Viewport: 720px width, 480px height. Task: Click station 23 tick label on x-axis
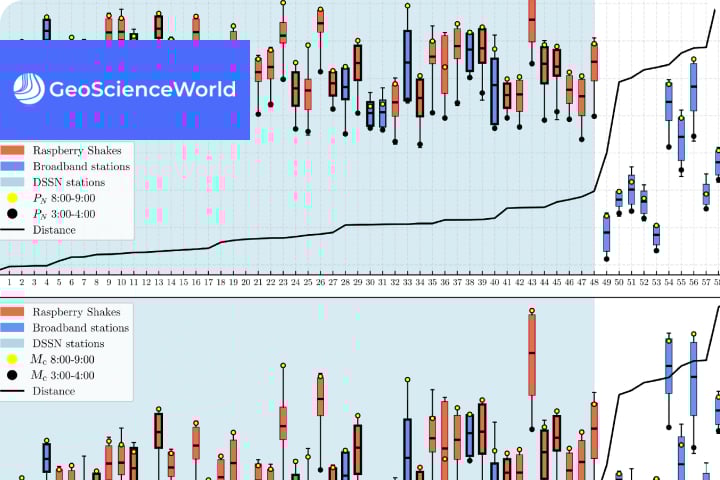[283, 284]
